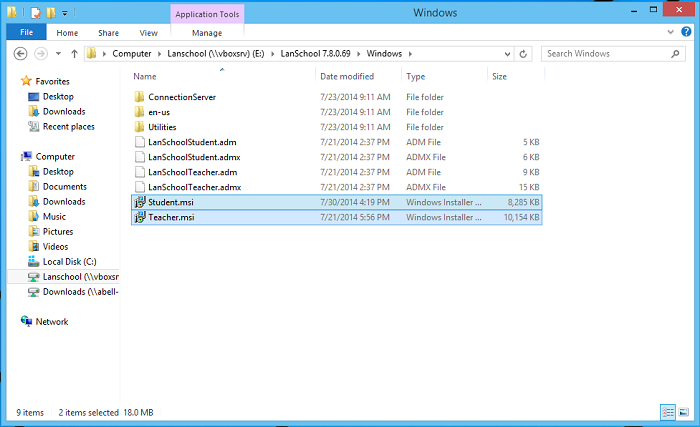Open Documents under Computer

point(65,186)
